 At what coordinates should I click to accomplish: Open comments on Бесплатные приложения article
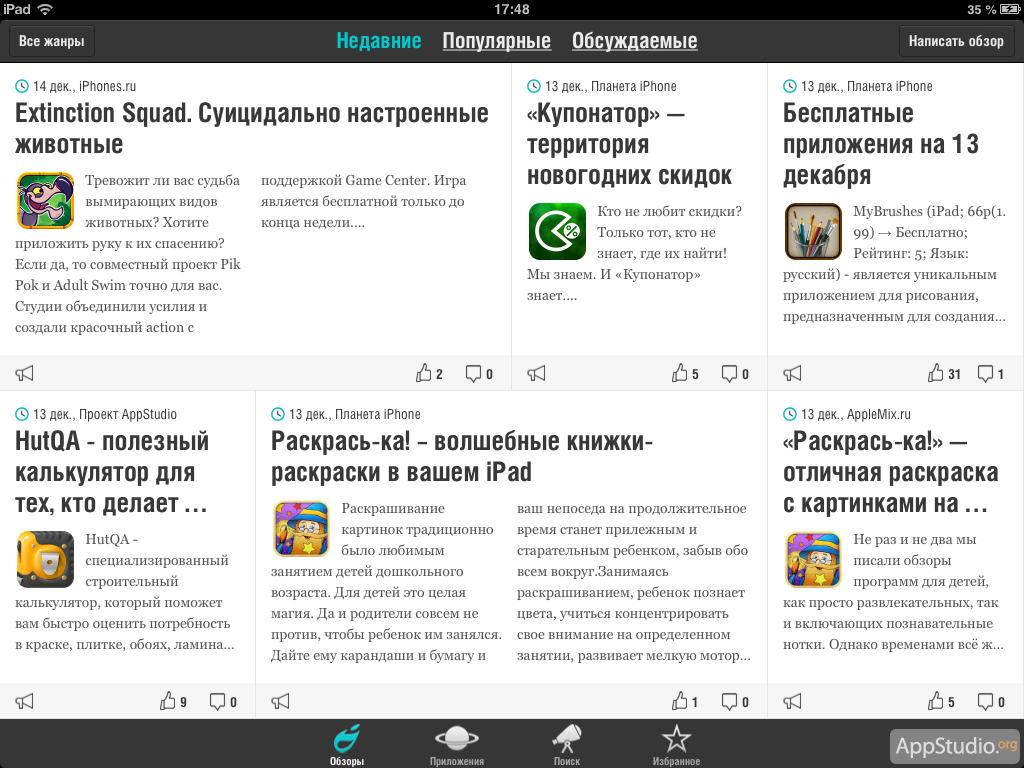(990, 374)
